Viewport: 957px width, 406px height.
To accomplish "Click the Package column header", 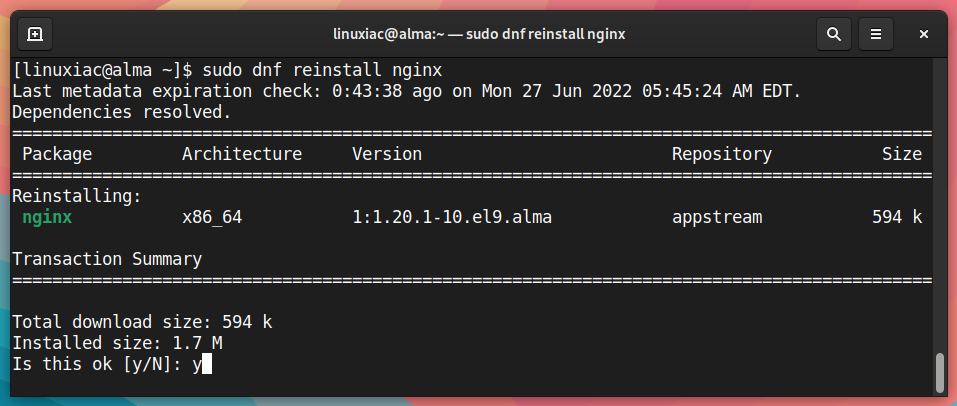I will pyautogui.click(x=57, y=154).
